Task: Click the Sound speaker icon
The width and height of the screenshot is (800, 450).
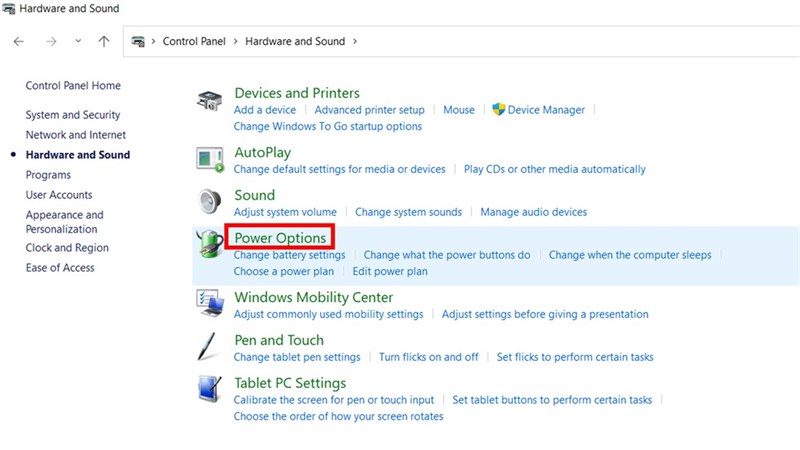Action: coord(209,201)
